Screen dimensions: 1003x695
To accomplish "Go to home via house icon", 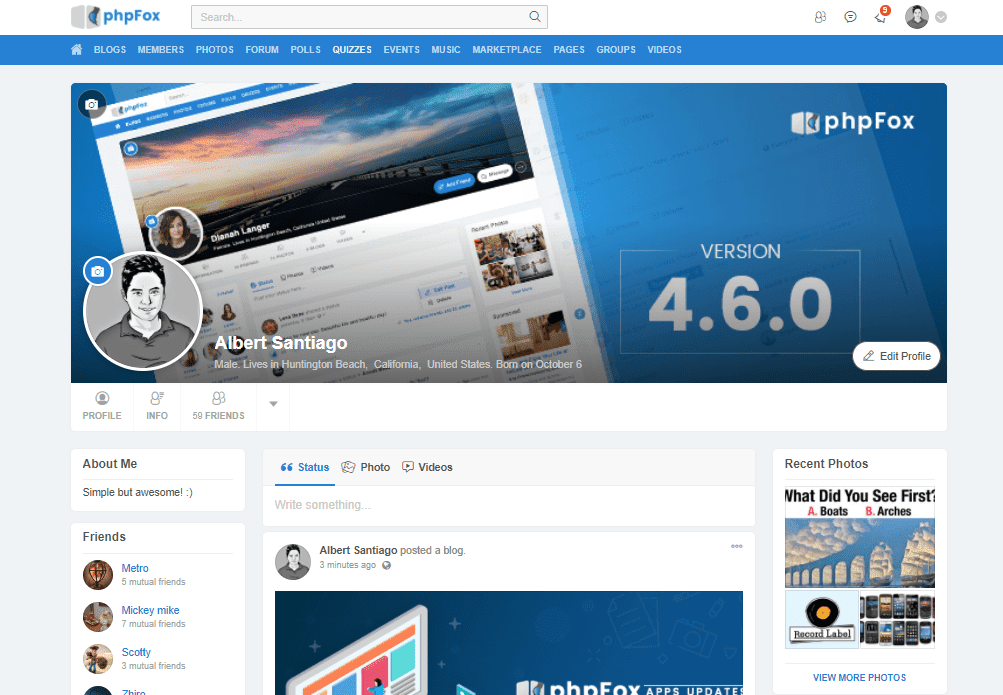I will tap(77, 49).
